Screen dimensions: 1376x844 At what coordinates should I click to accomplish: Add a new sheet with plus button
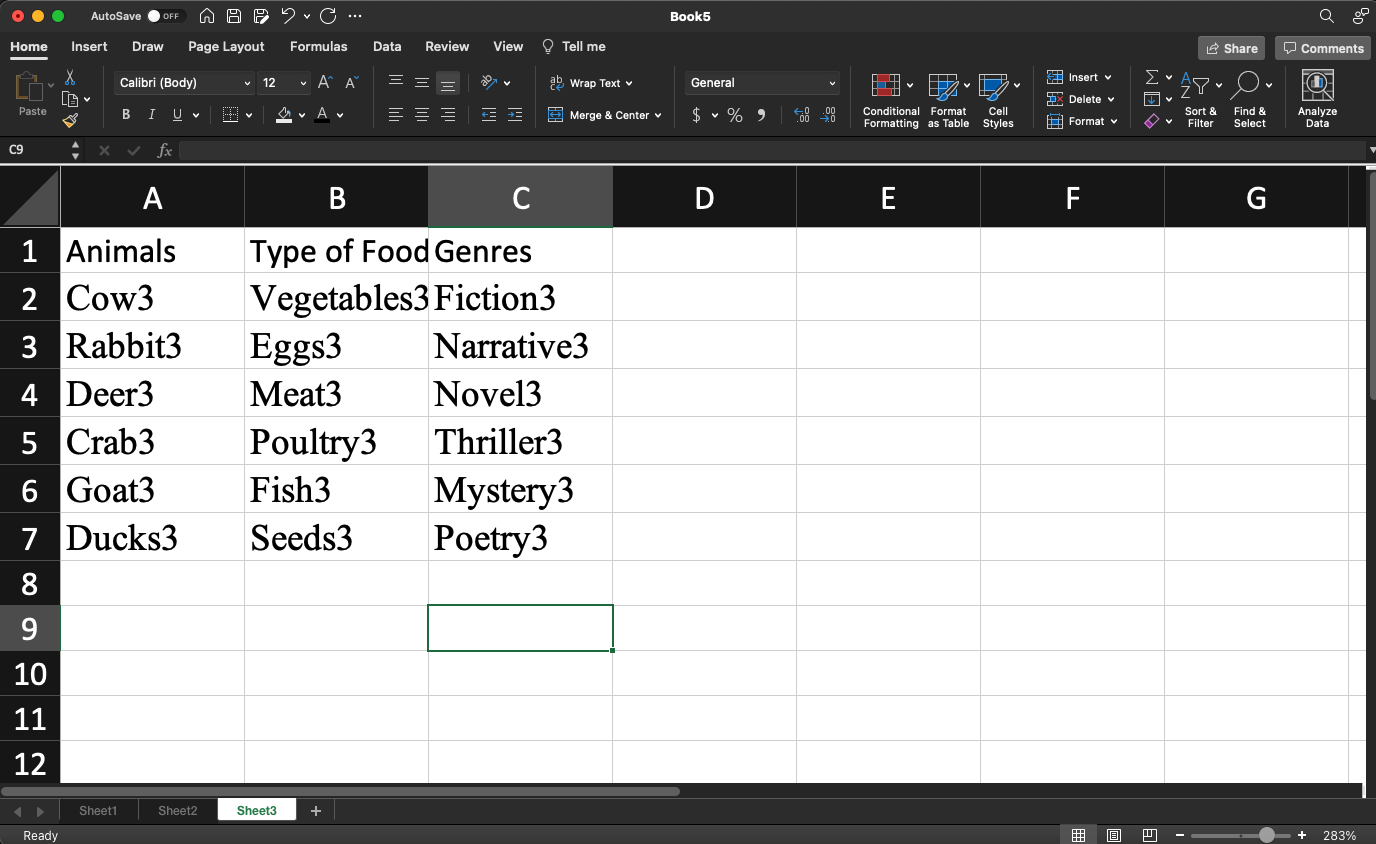tap(316, 811)
